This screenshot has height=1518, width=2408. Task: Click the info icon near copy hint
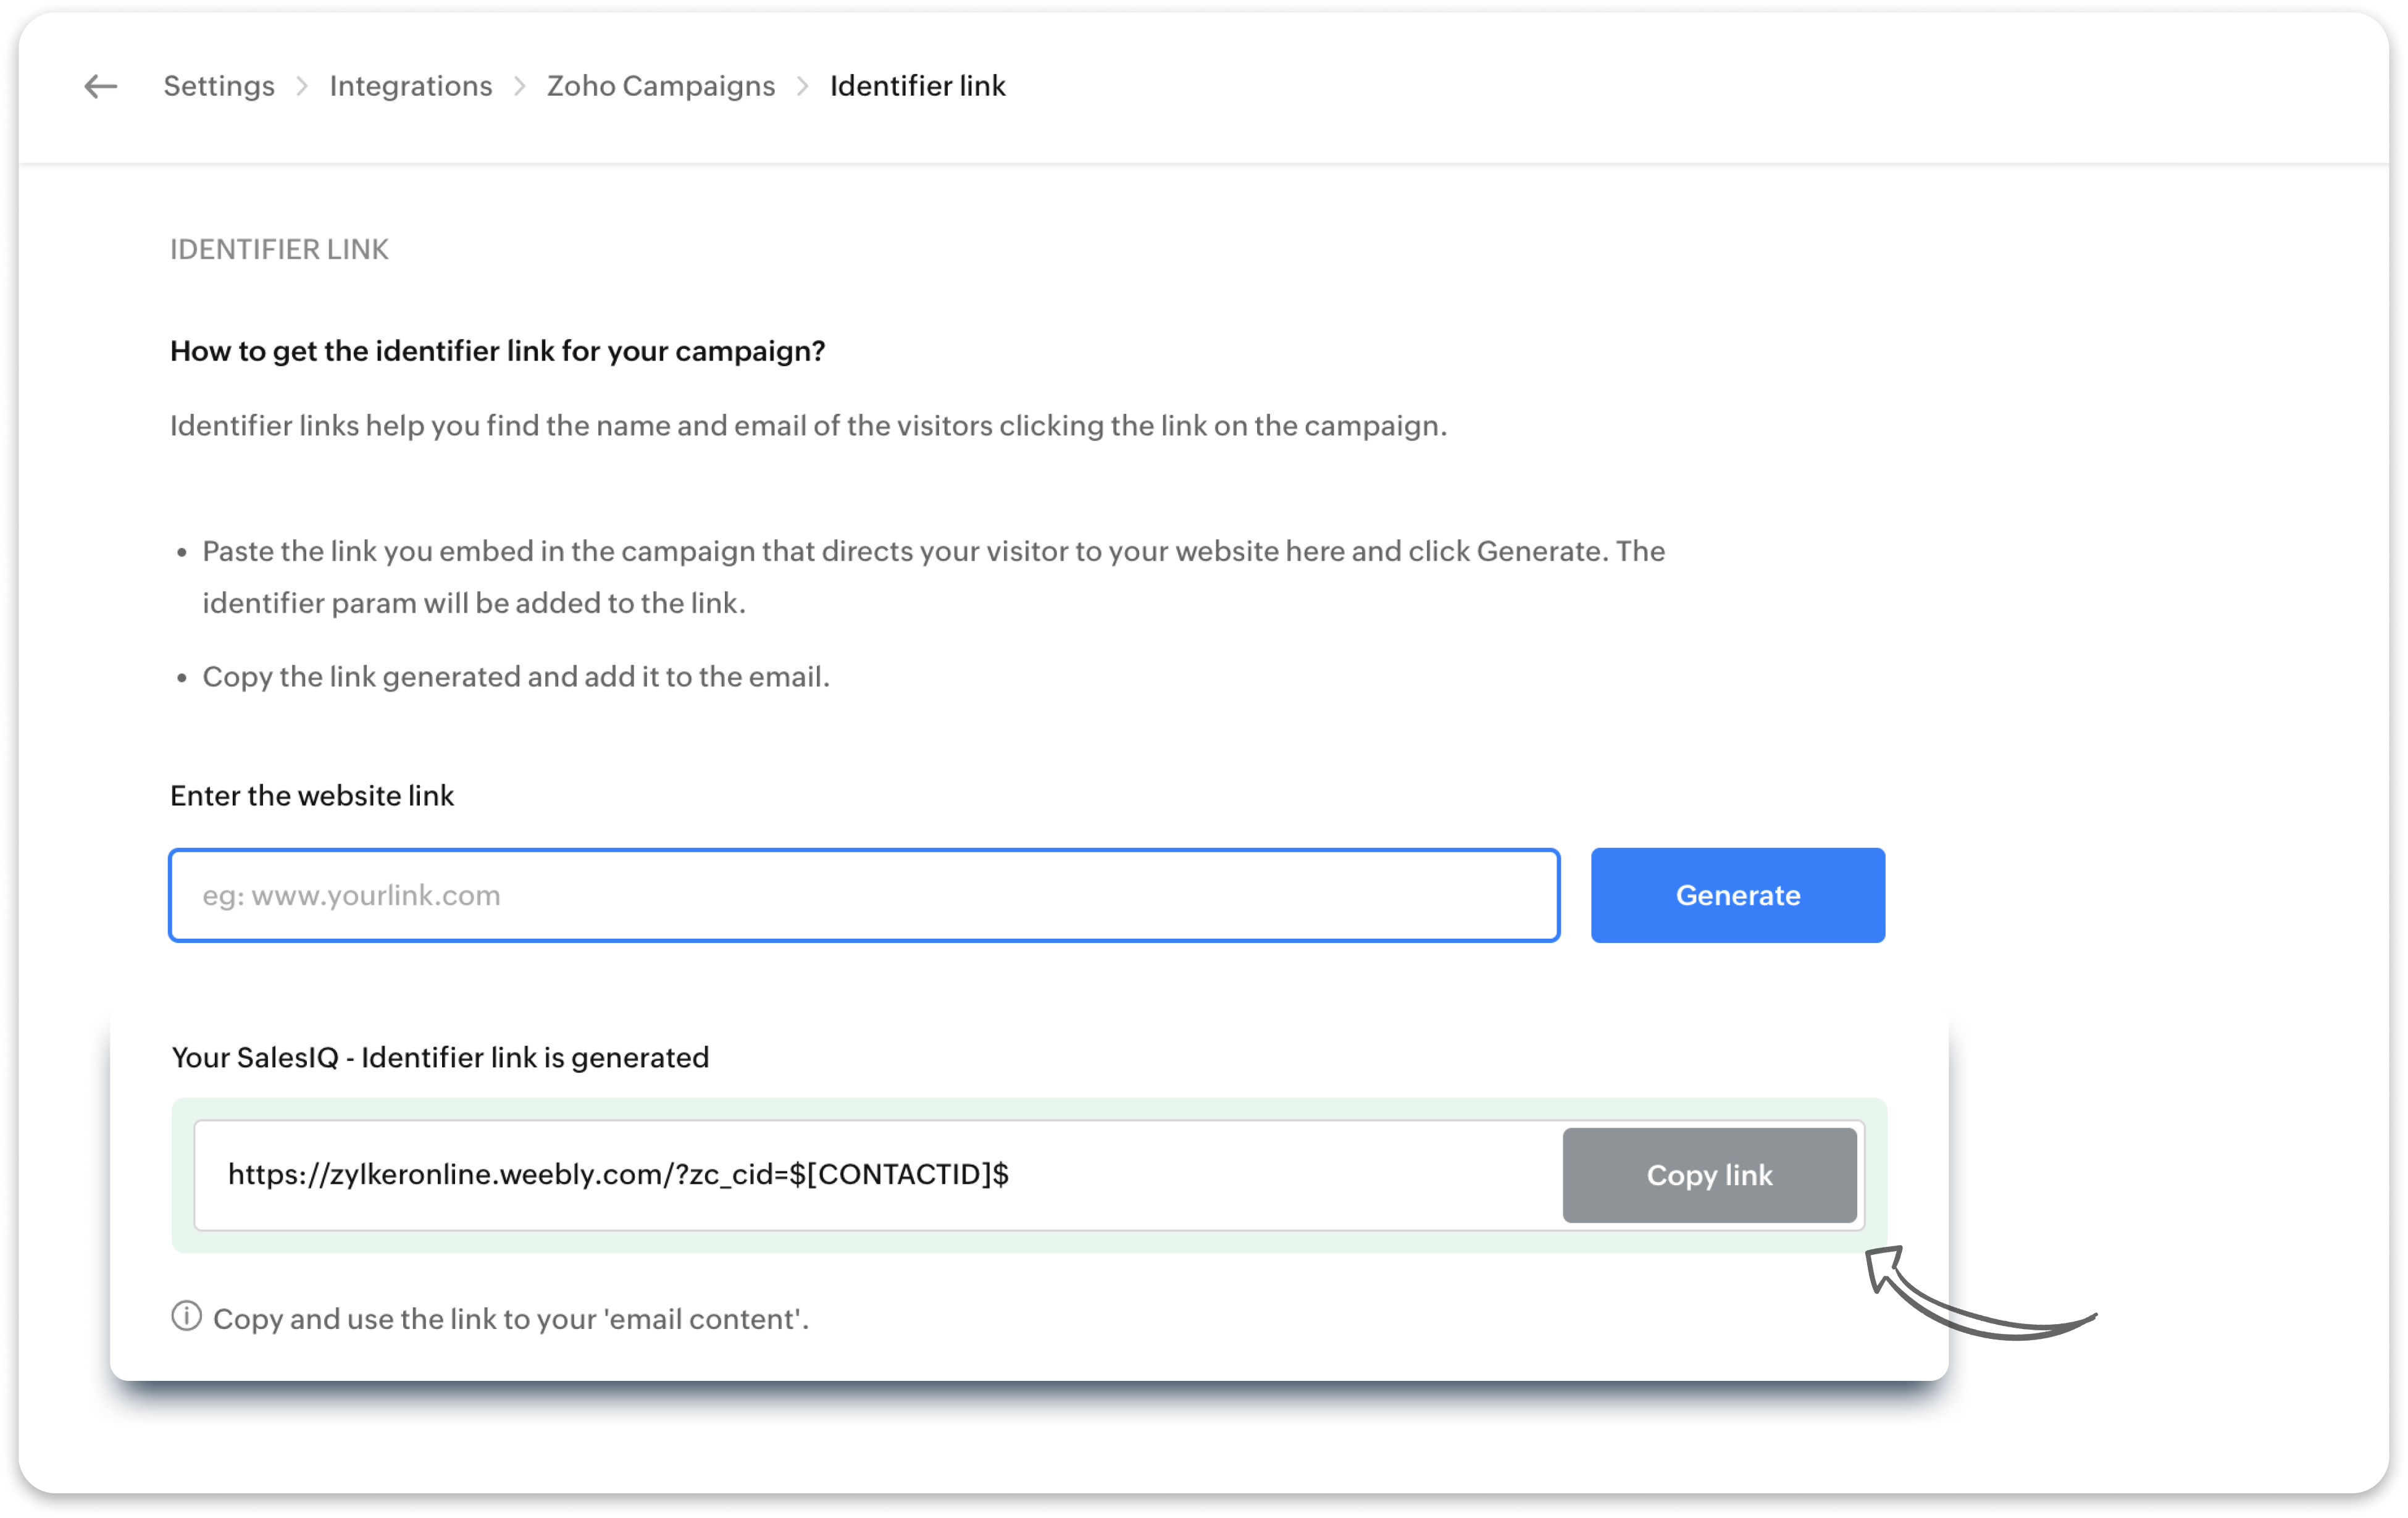click(186, 1316)
